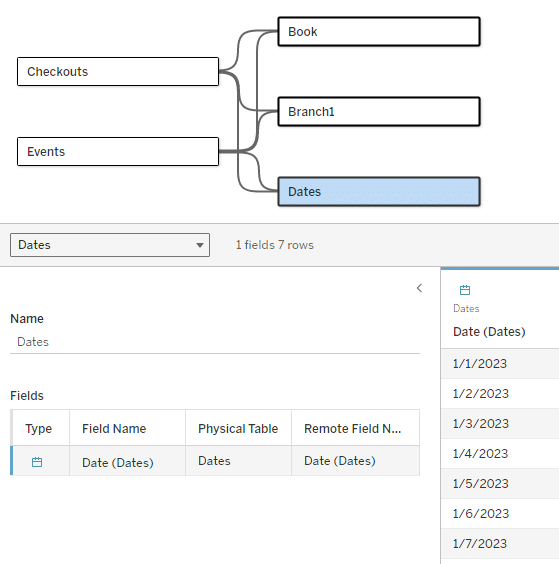
Task: Click the Physical Table column header
Action: tap(238, 428)
